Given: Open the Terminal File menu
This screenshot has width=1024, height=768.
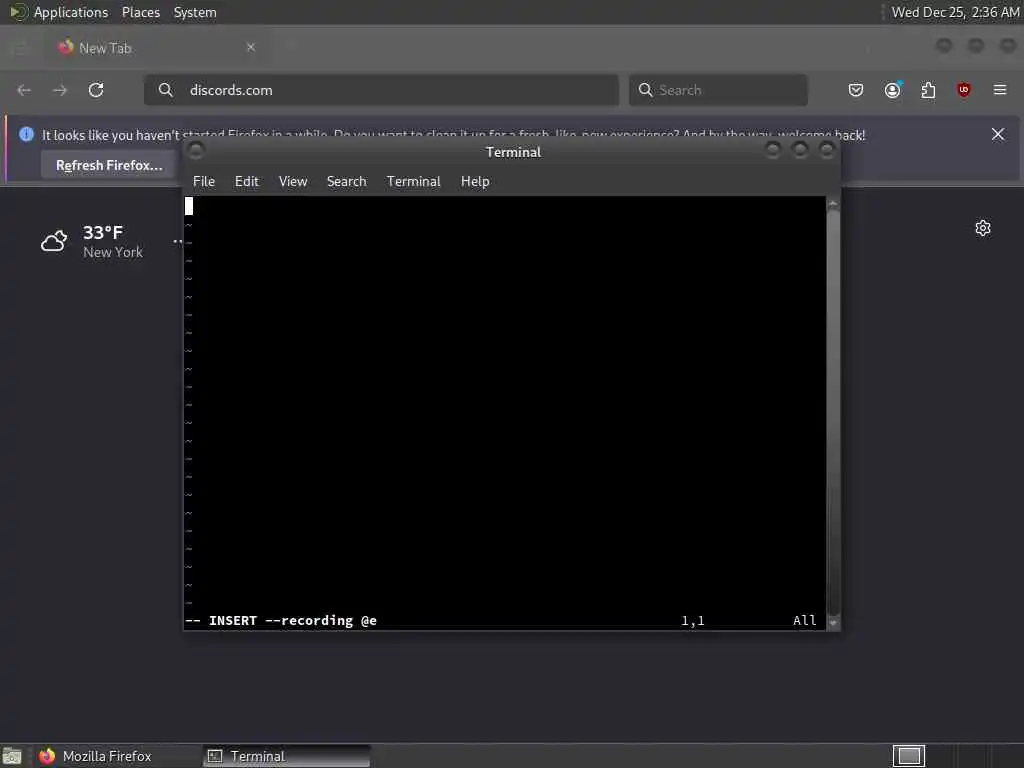Looking at the screenshot, I should tap(204, 182).
